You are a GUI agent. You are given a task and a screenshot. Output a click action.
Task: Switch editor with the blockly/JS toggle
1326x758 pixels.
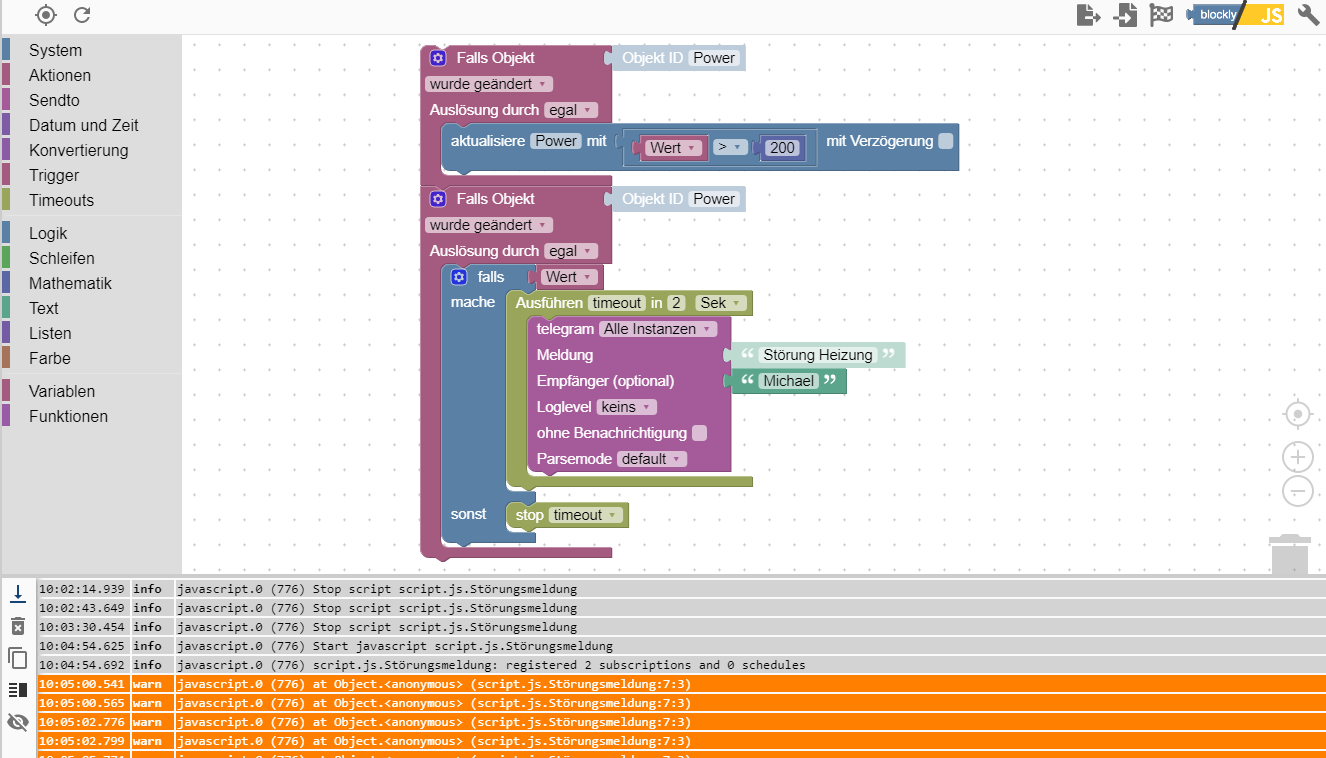pyautogui.click(x=1235, y=15)
